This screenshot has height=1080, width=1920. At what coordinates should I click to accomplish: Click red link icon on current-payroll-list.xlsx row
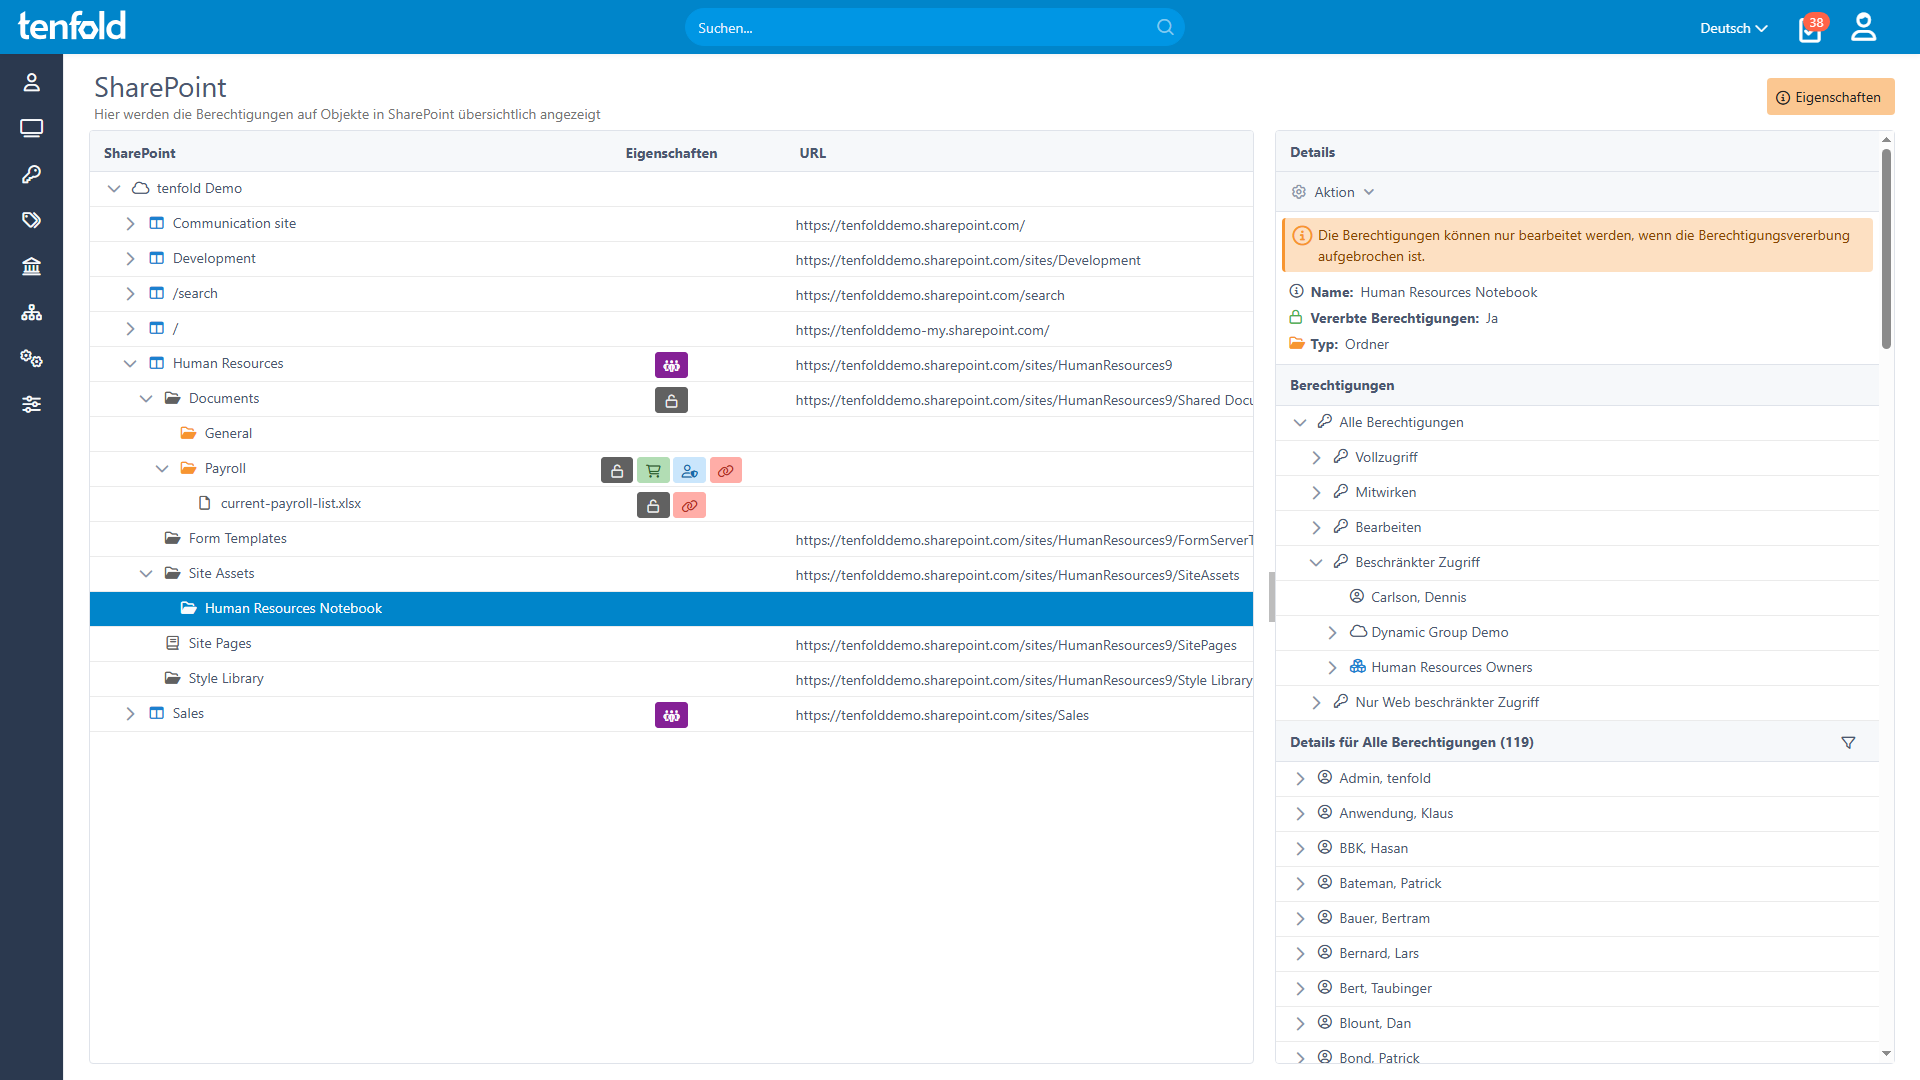689,505
